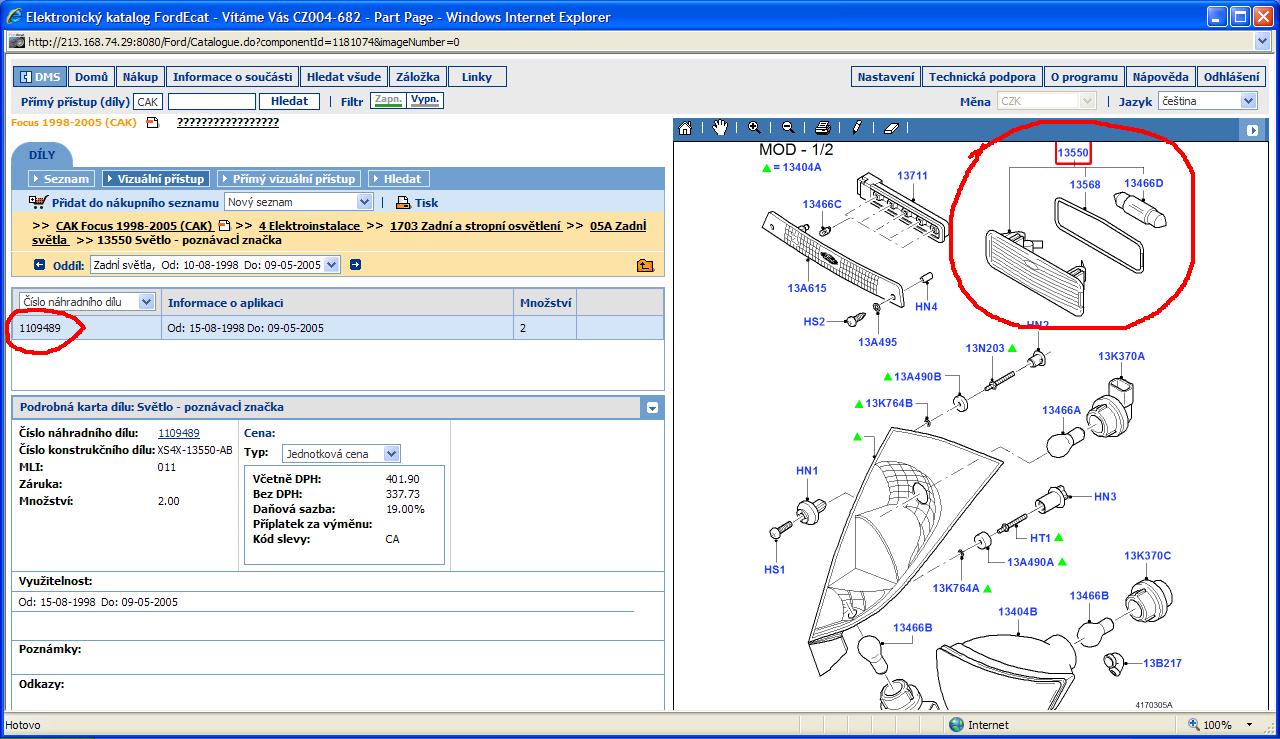This screenshot has width=1280, height=739.
Task: Open the Nákup menu
Action: tap(140, 77)
